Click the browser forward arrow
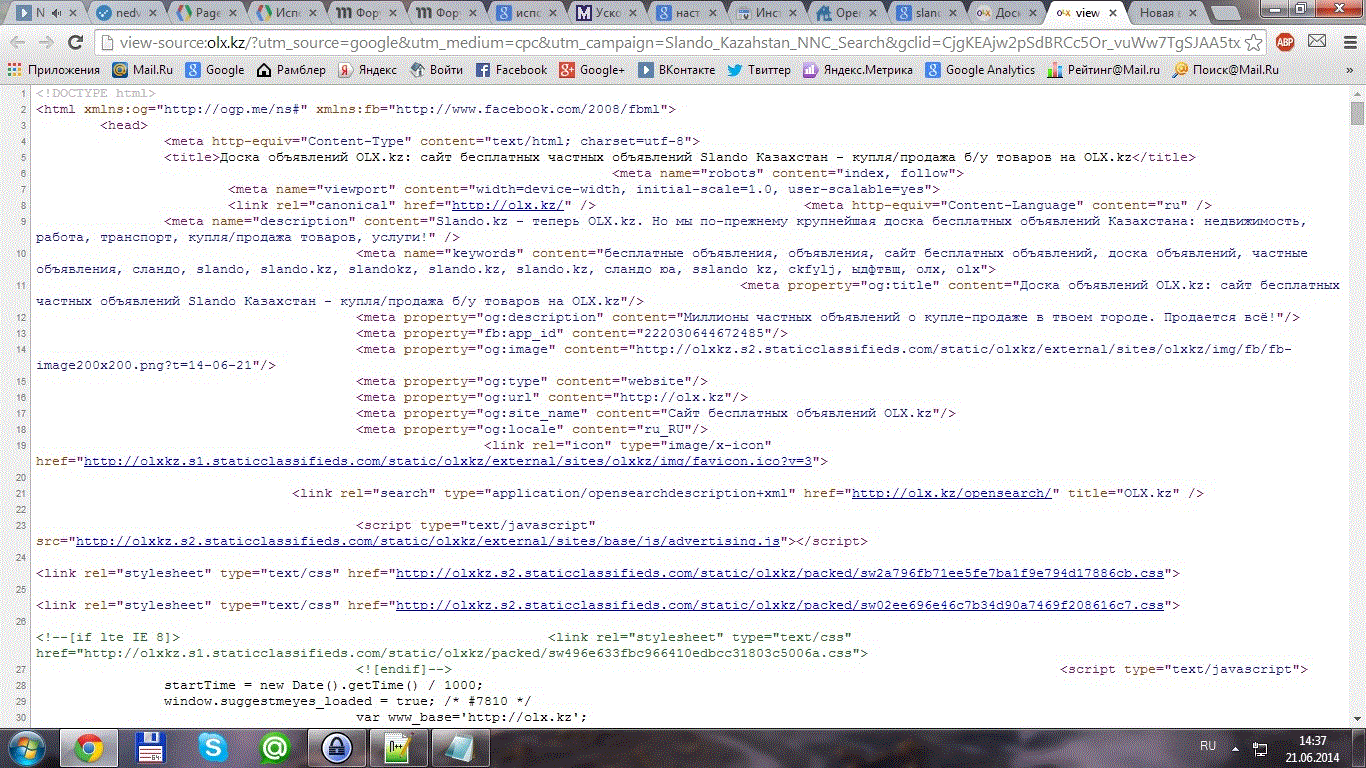Image resolution: width=1366 pixels, height=768 pixels. pyautogui.click(x=46, y=43)
